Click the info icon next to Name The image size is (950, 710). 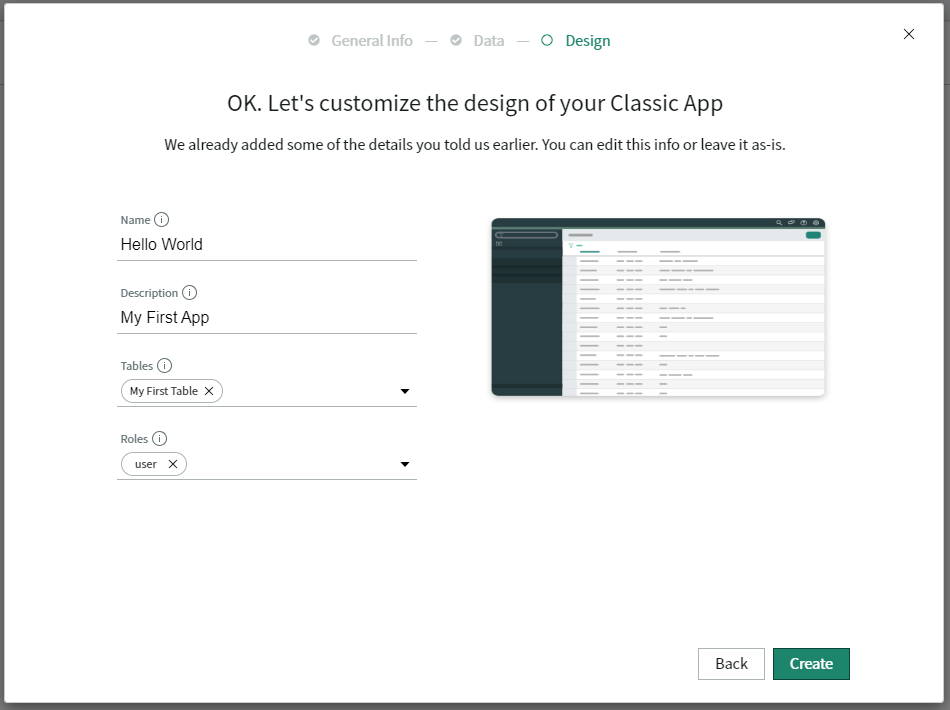[161, 219]
